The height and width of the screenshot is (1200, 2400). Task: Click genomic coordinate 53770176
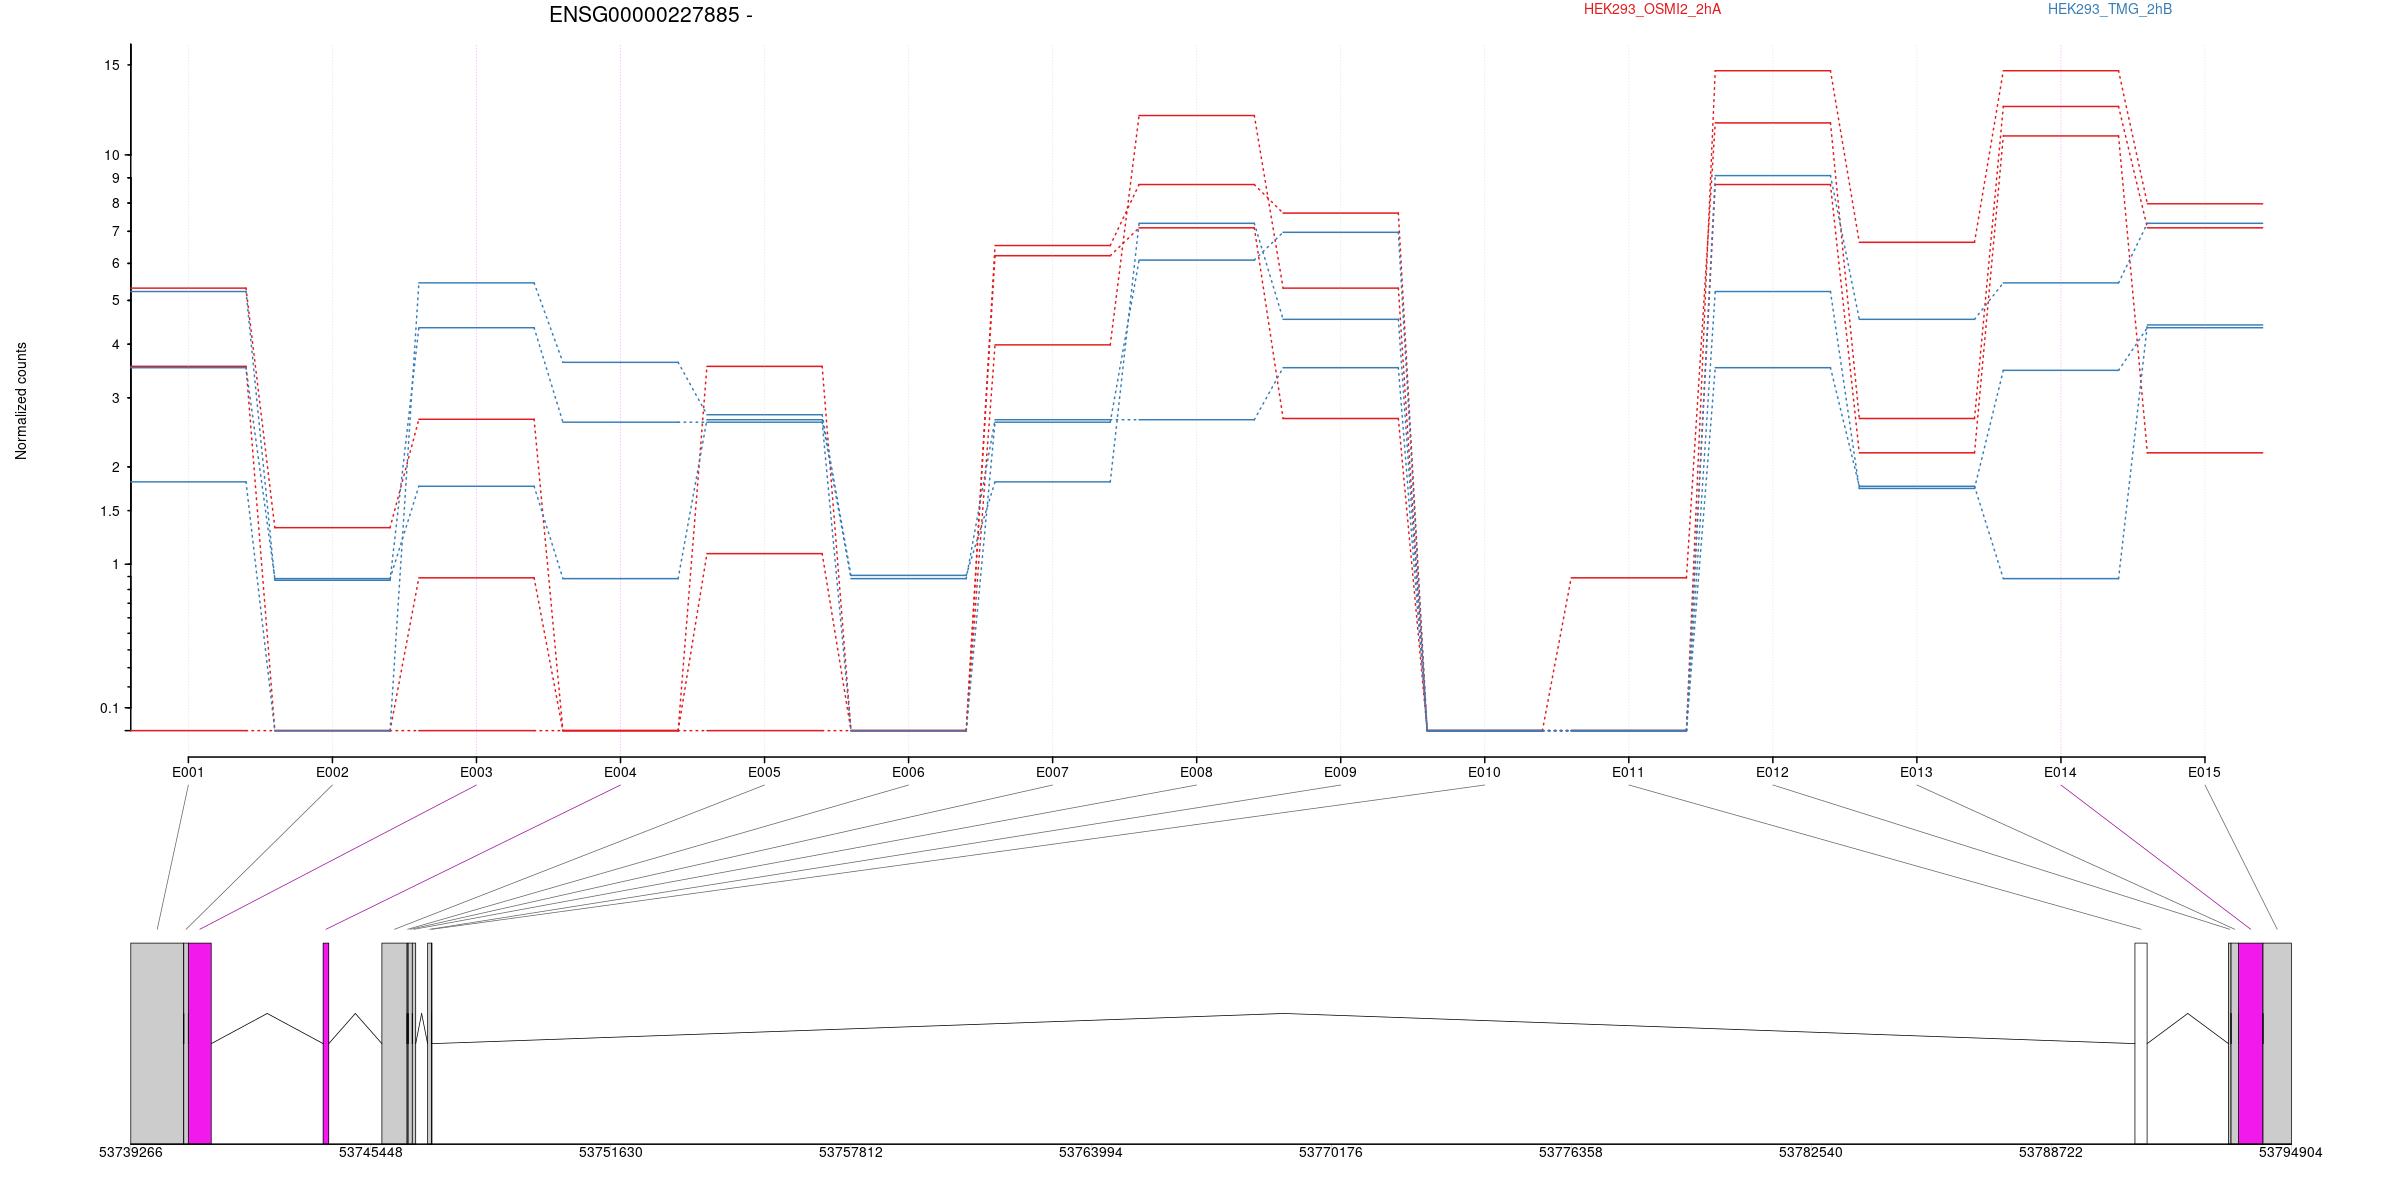pos(1331,1152)
